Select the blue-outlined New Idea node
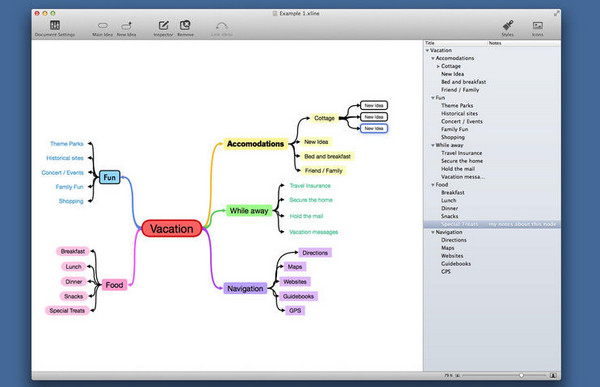Viewport: 600px width, 387px height. pyautogui.click(x=374, y=128)
